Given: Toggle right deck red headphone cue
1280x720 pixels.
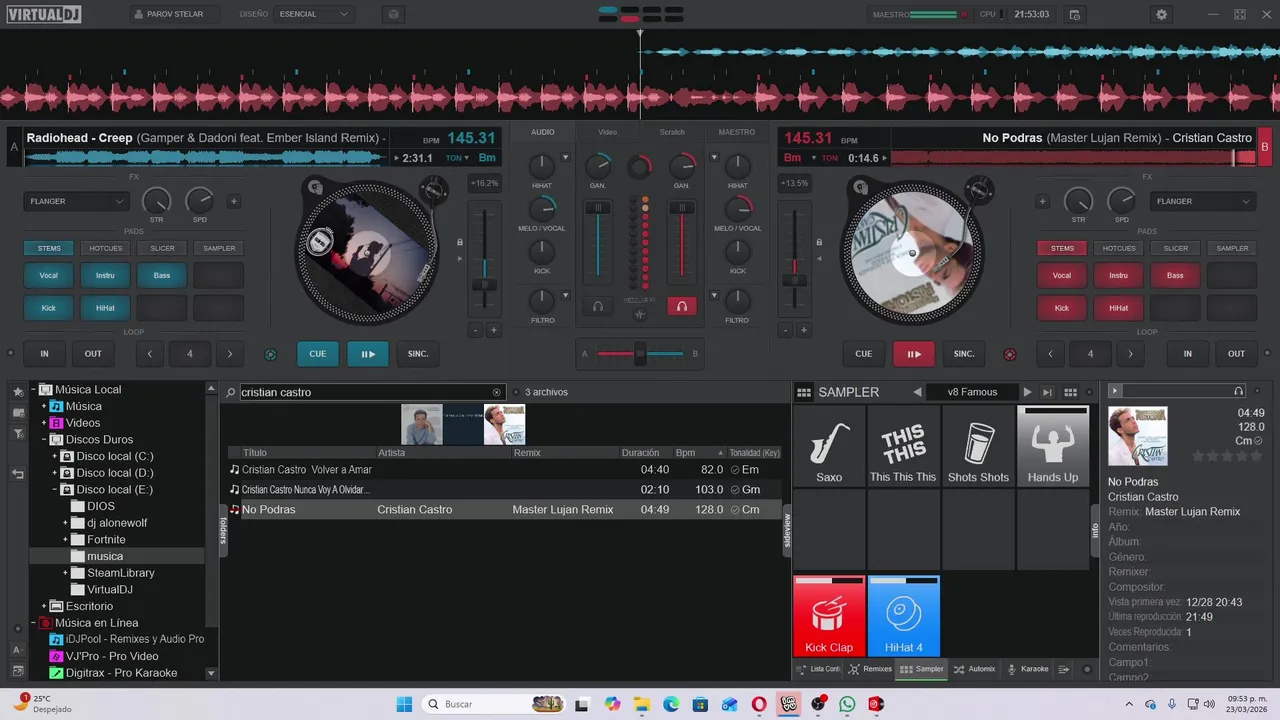Looking at the screenshot, I should click(x=682, y=306).
